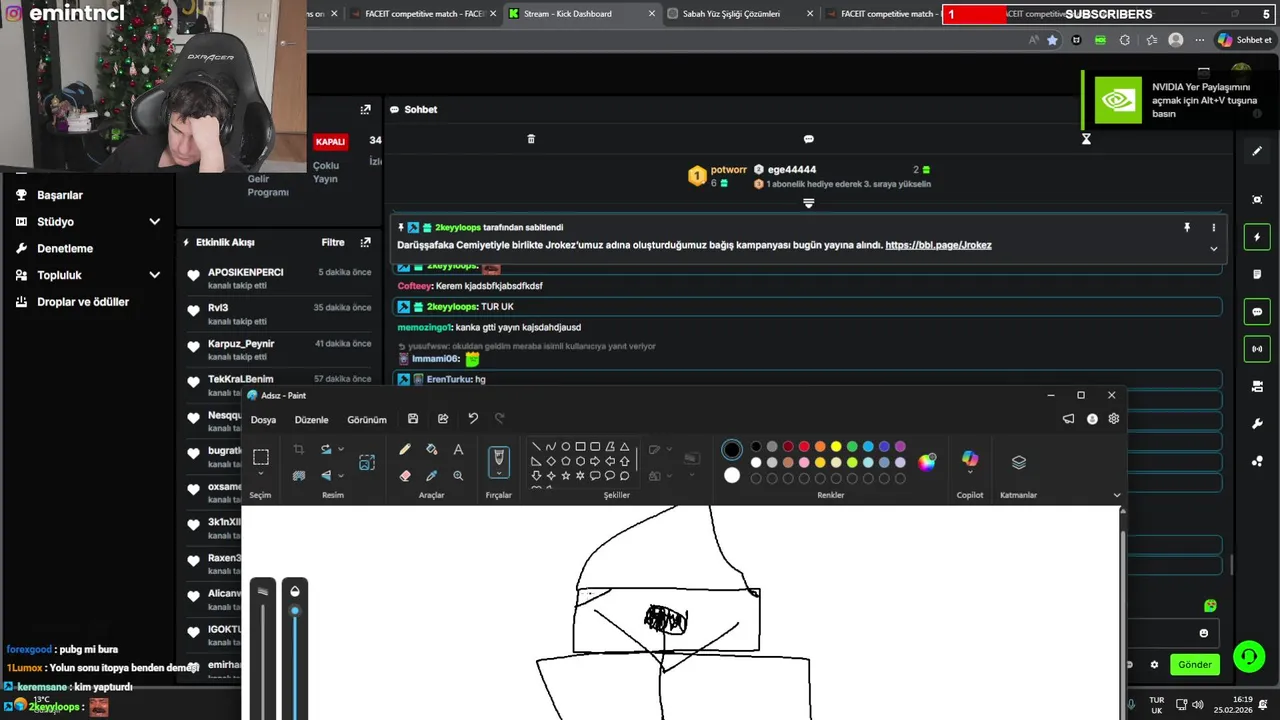This screenshot has width=1280, height=720.
Task: Switch to Sabah Yüz Şişliği Çözümleri tab
Action: (740, 14)
